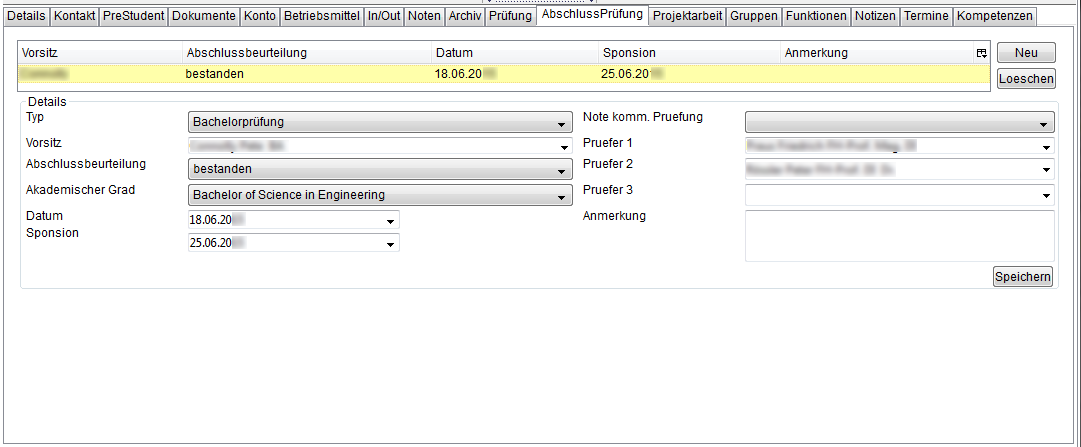Switch to the Projektarbeit tab
Image resolution: width=1081 pixels, height=447 pixels.
(x=686, y=16)
